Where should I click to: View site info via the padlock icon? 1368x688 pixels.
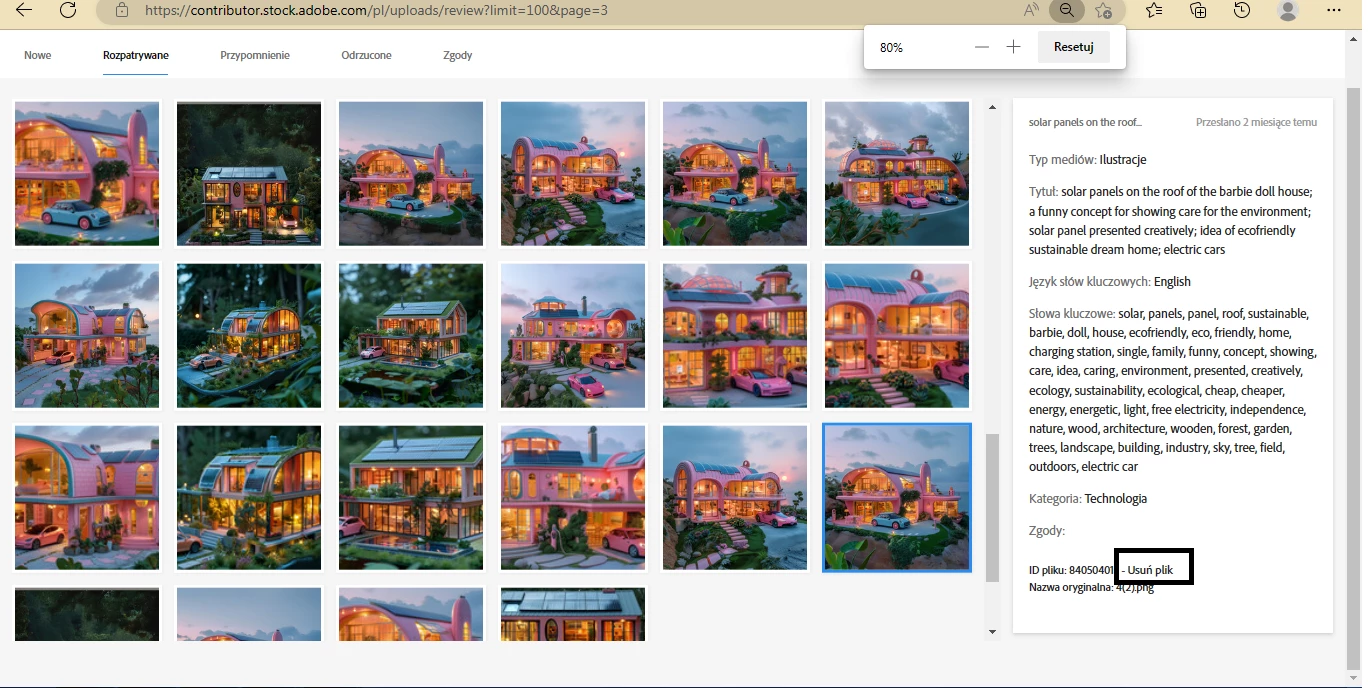point(122,10)
